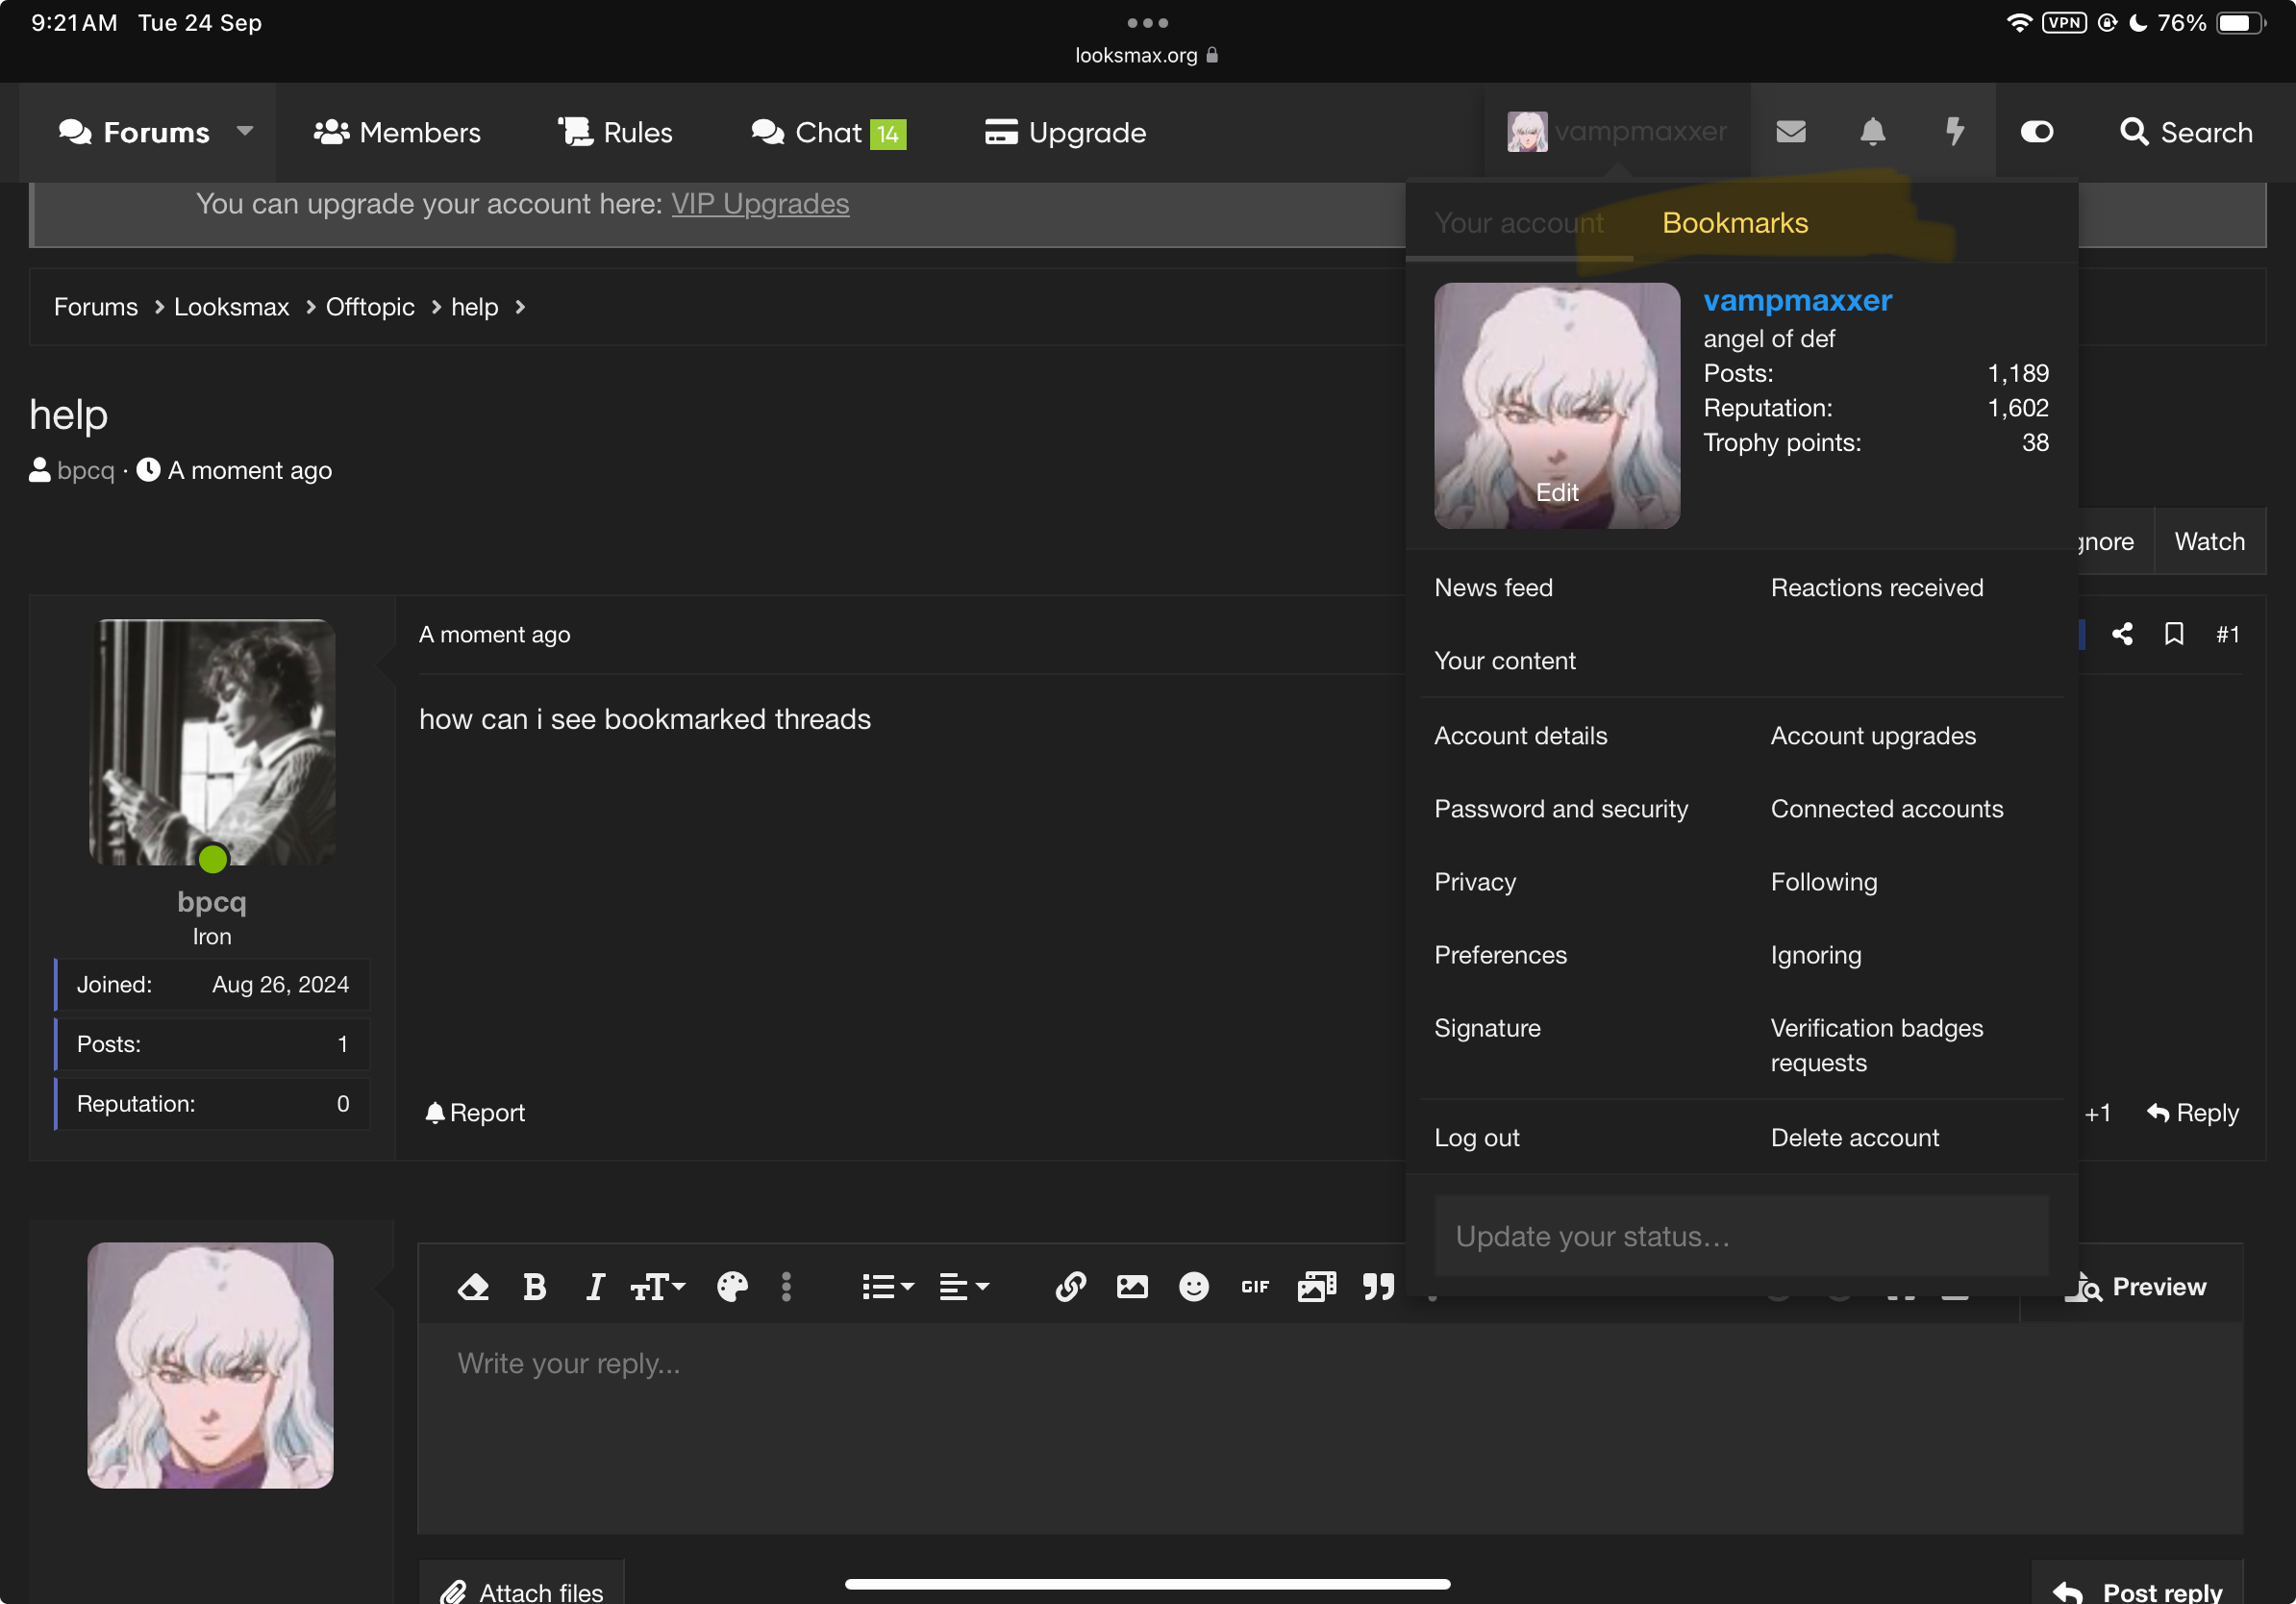Viewport: 2296px width, 1604px height.
Task: Toggle bold formatting
Action: coord(534,1287)
